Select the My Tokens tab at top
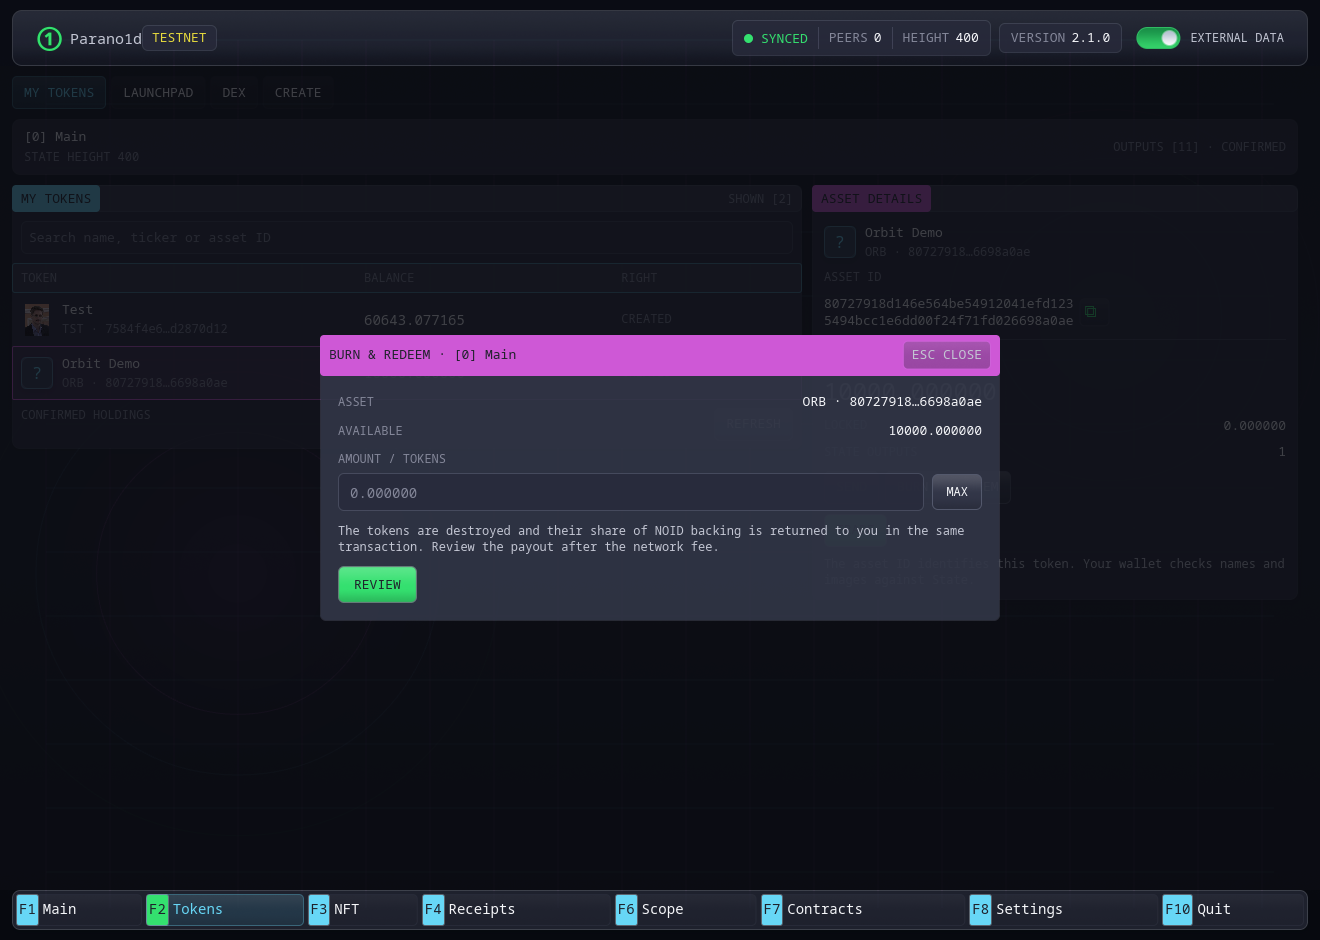This screenshot has height=940, width=1320. 59,93
